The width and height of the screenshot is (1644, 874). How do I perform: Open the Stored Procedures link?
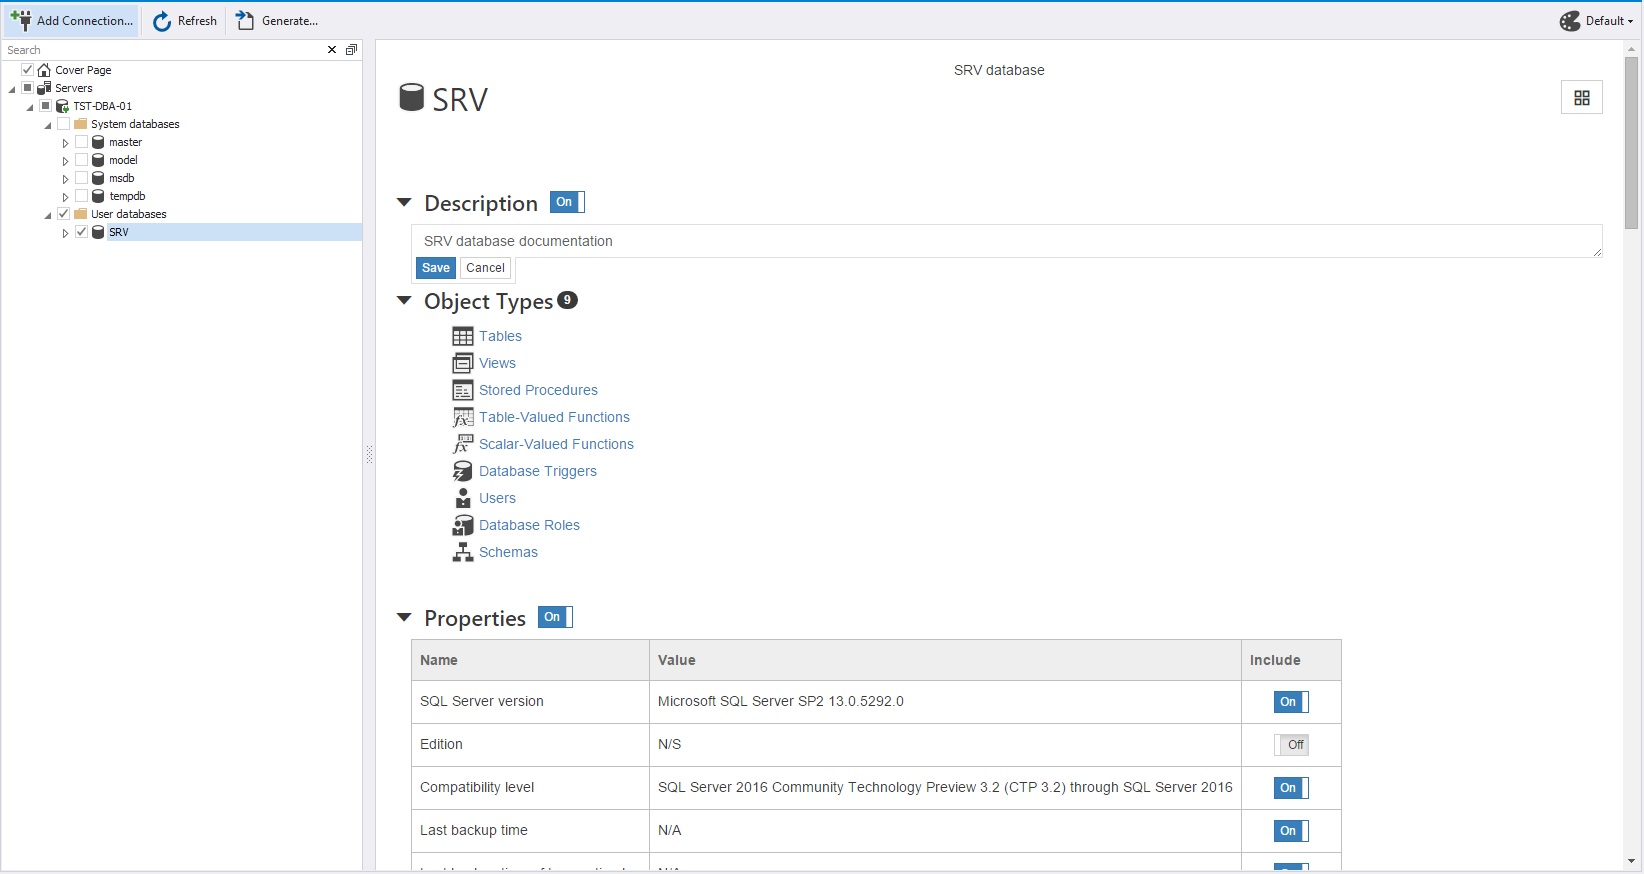[538, 390]
